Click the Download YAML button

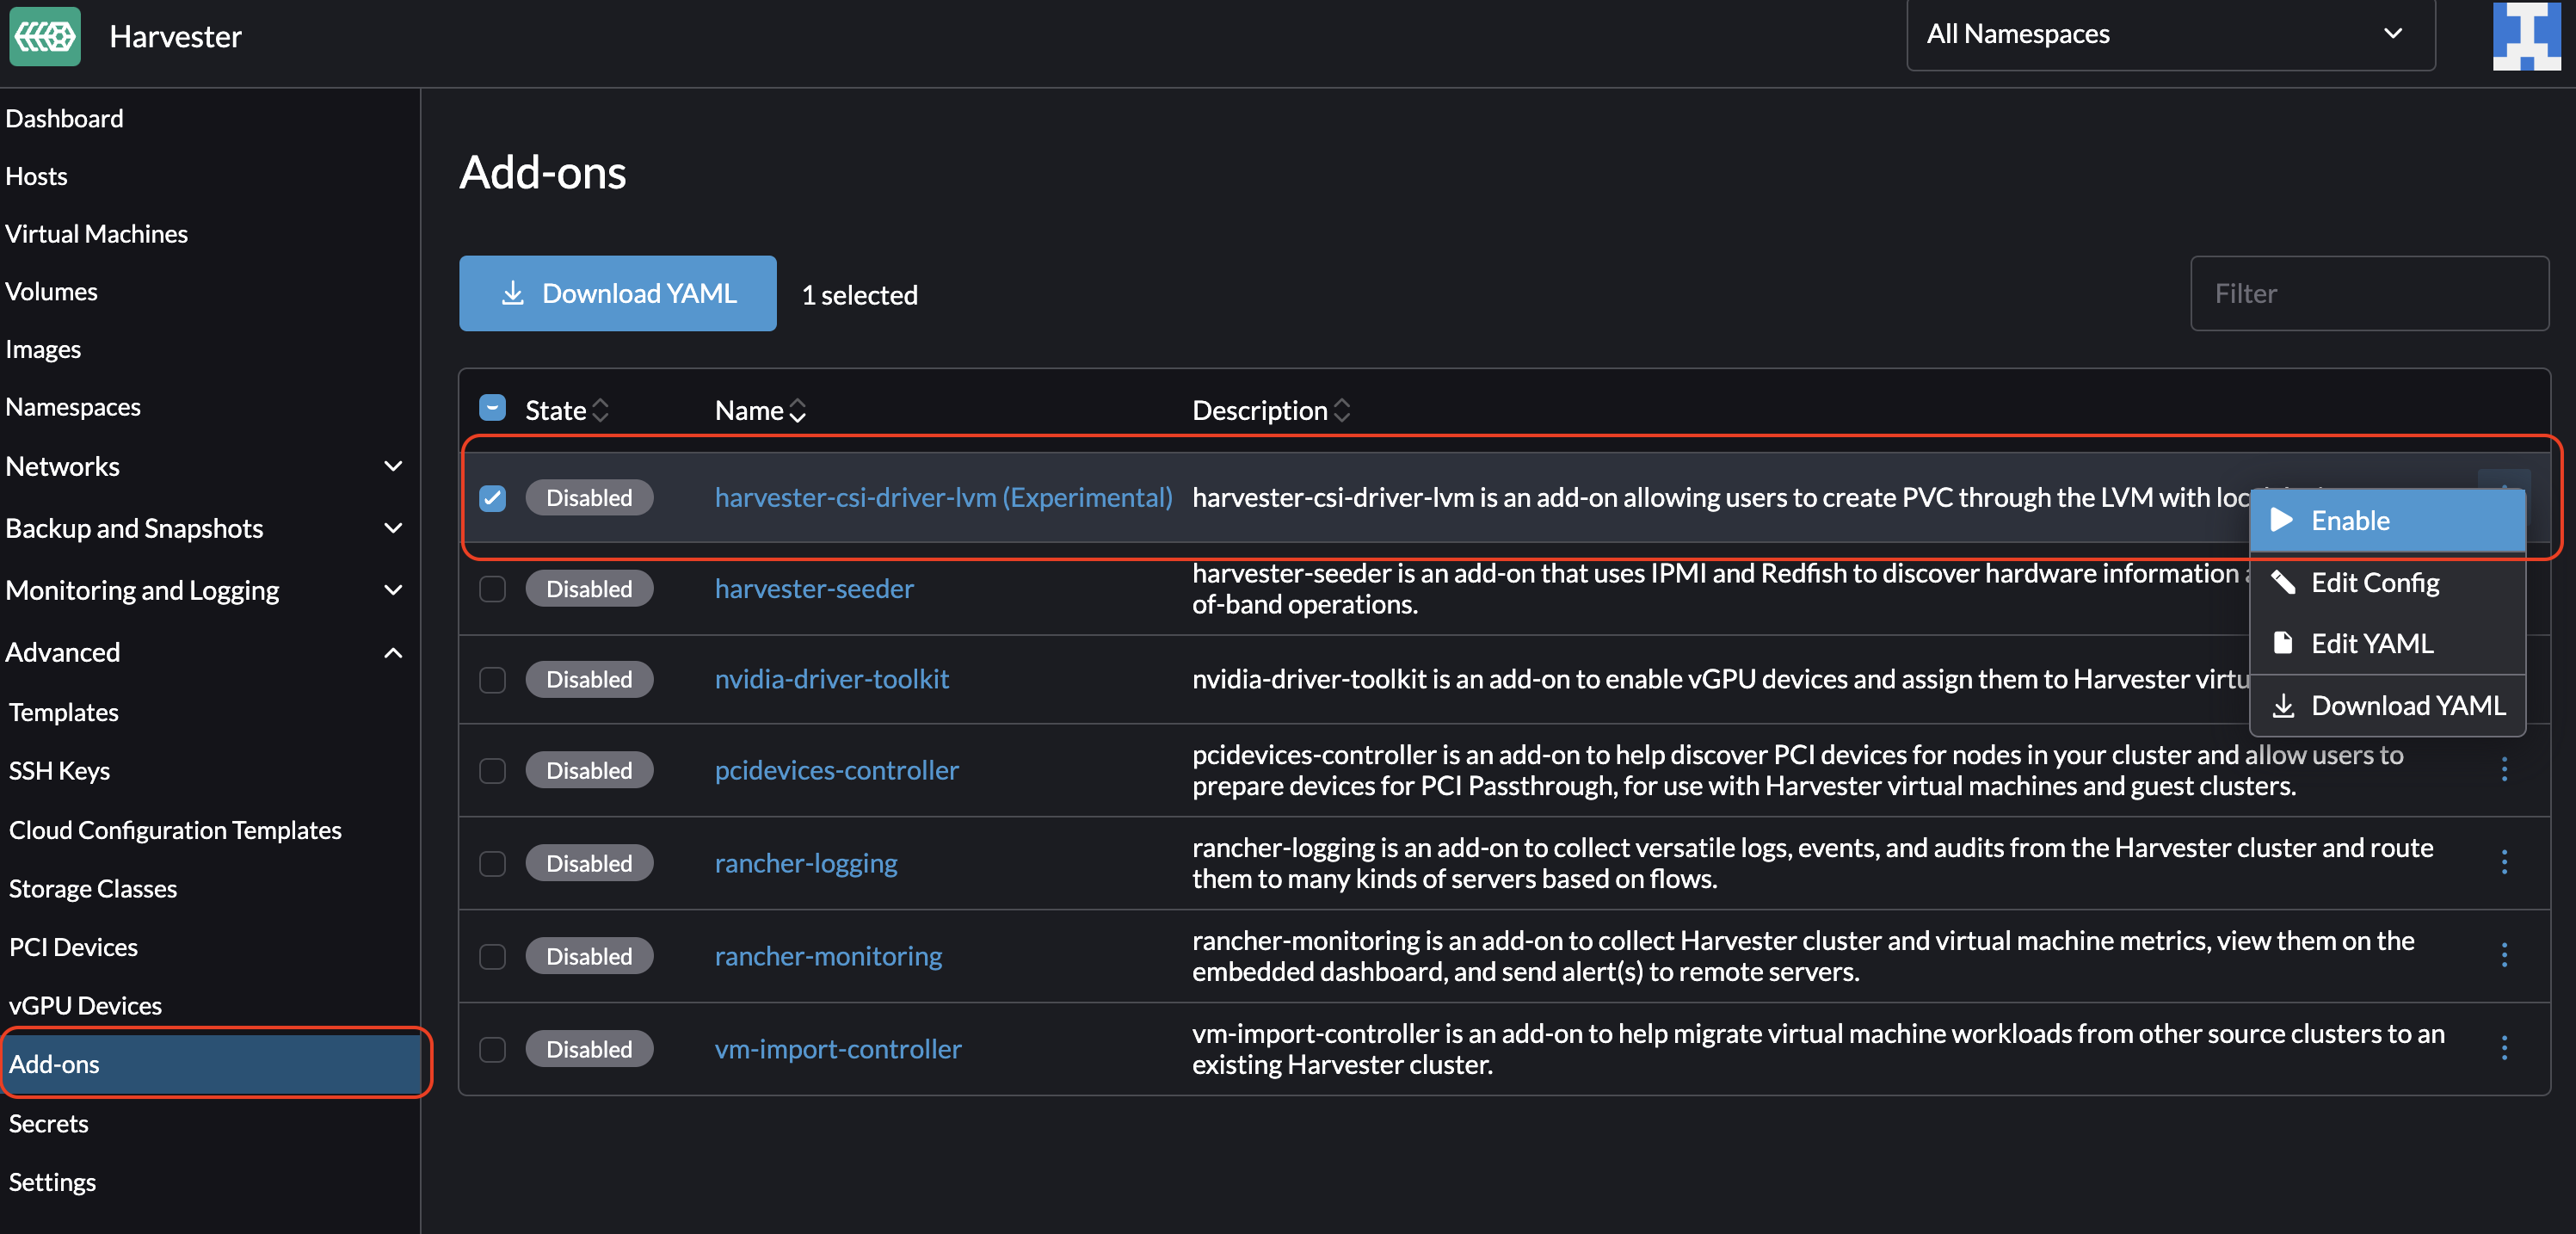[617, 293]
